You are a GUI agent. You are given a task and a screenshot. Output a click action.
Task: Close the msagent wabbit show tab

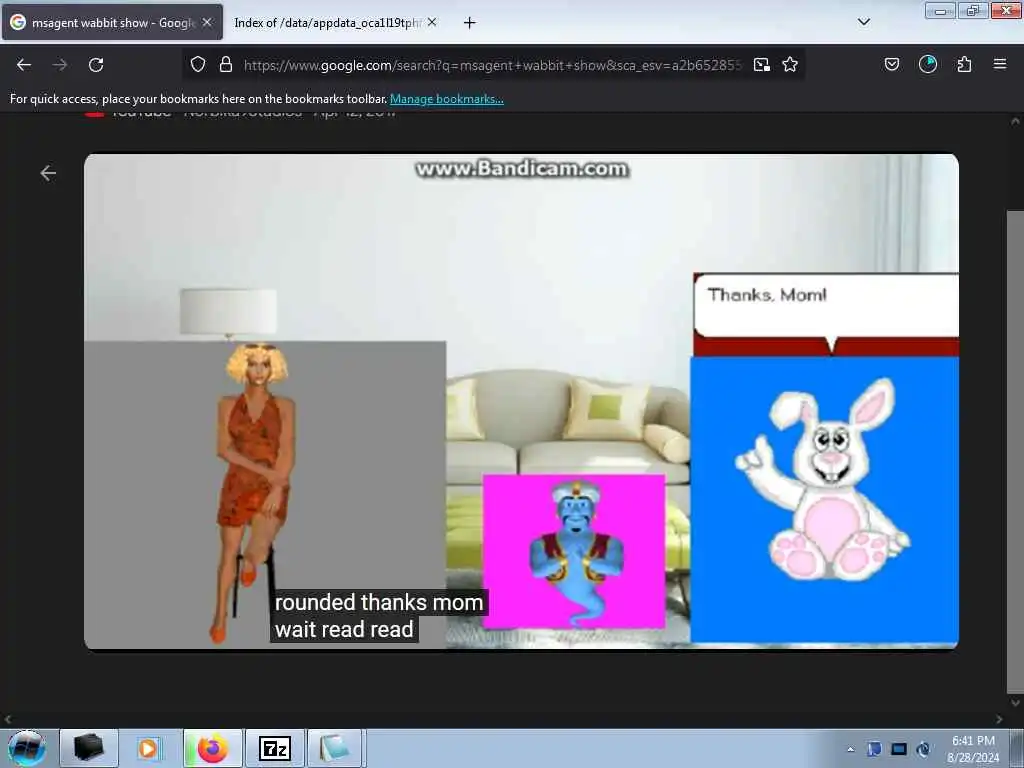(x=207, y=22)
